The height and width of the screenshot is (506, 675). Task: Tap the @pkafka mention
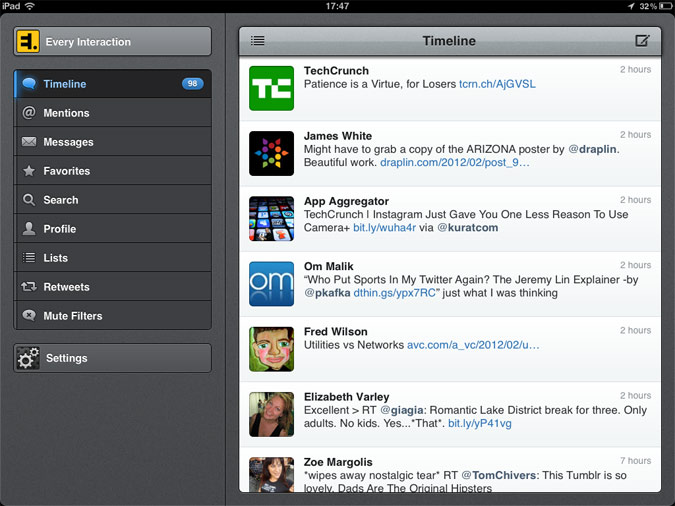coord(327,293)
